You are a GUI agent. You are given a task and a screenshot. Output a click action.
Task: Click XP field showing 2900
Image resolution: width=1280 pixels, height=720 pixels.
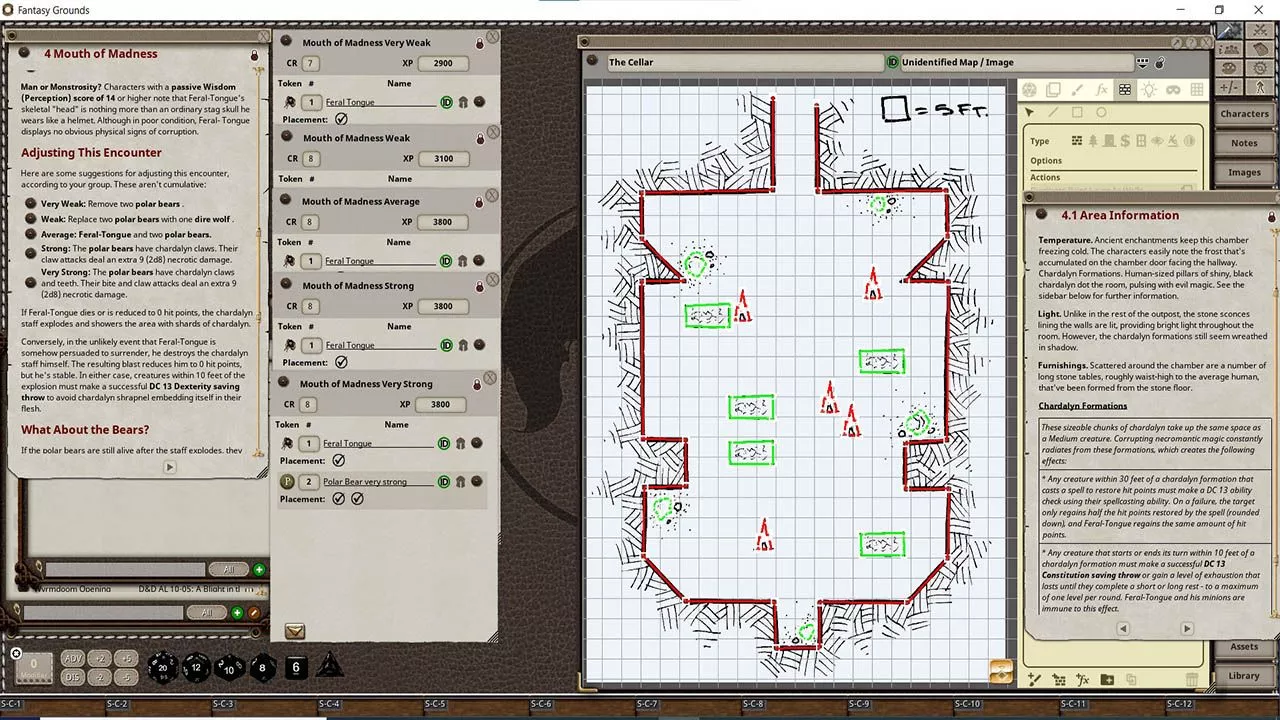(x=442, y=63)
